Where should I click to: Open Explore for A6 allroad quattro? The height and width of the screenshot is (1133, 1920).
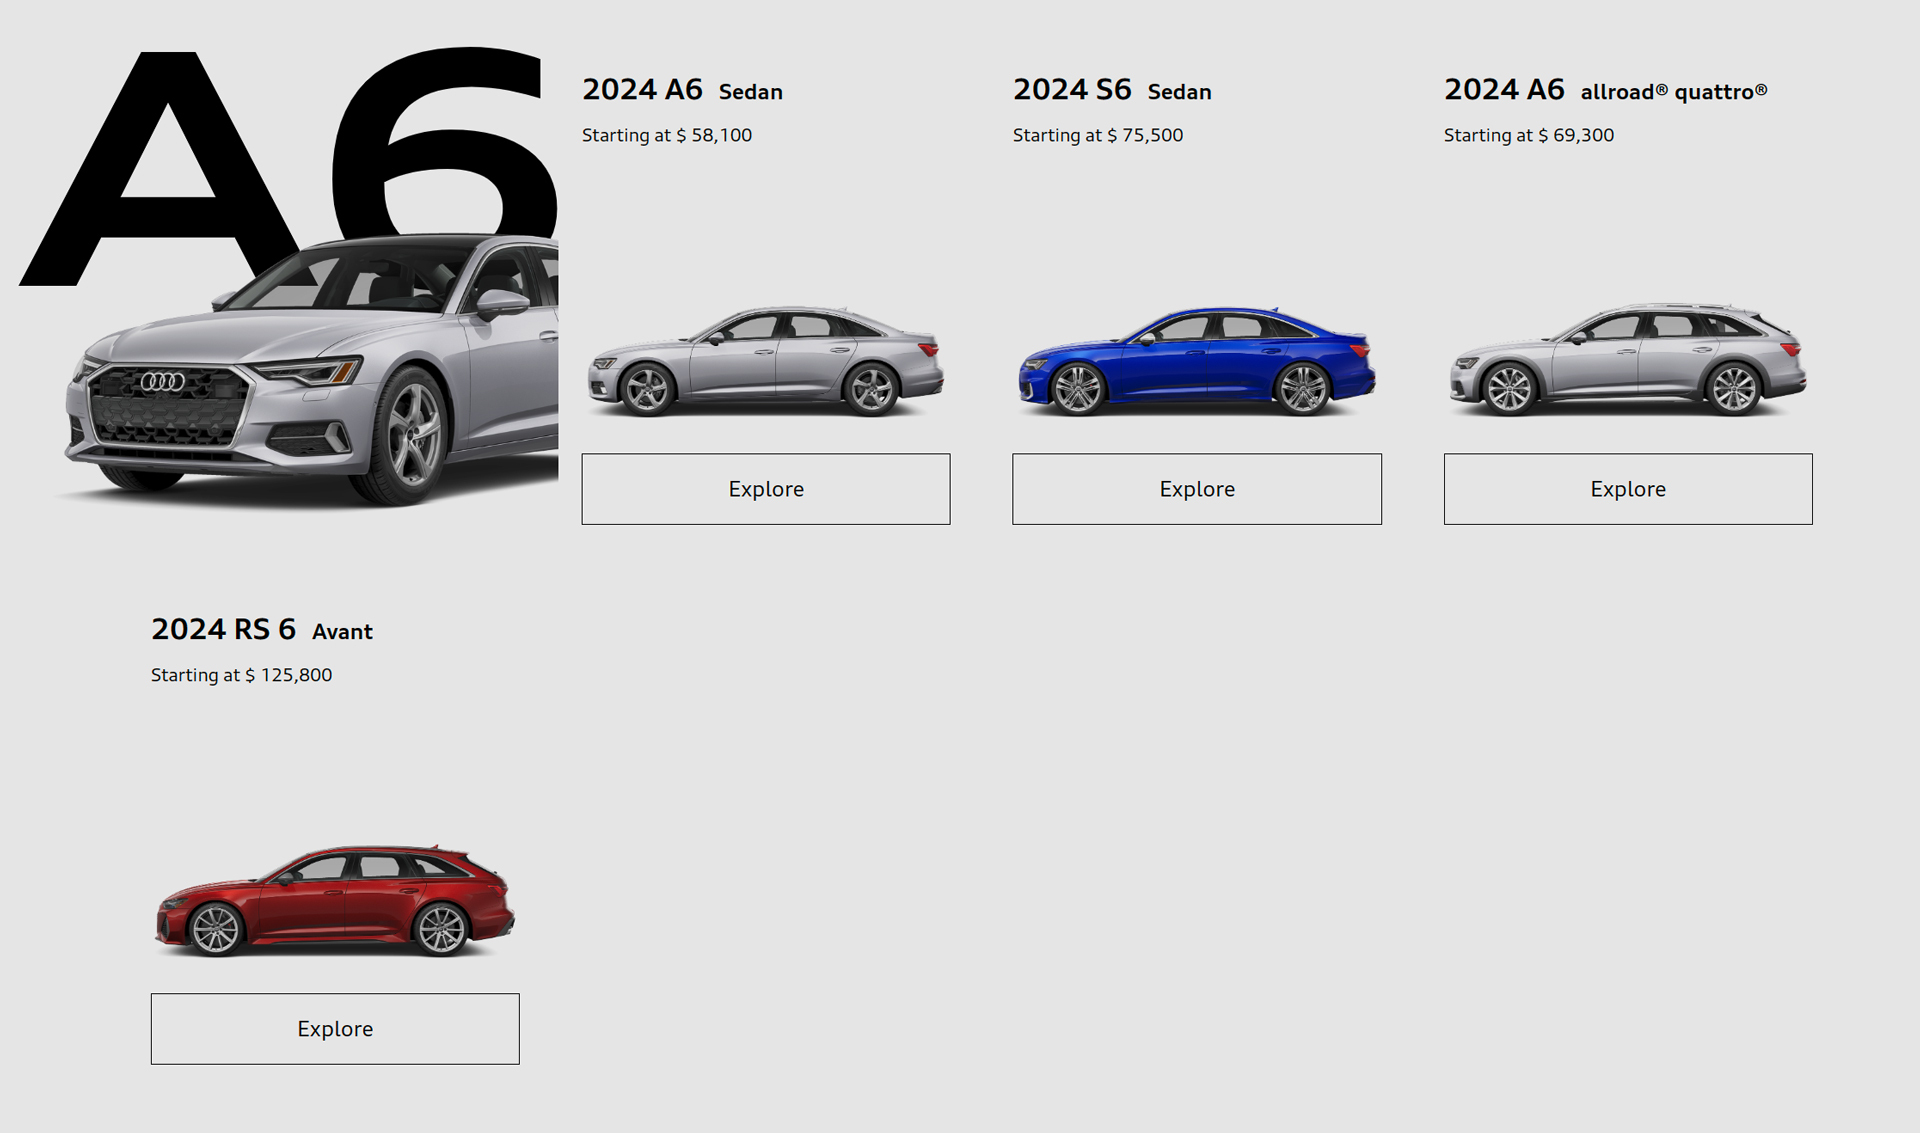click(x=1628, y=489)
